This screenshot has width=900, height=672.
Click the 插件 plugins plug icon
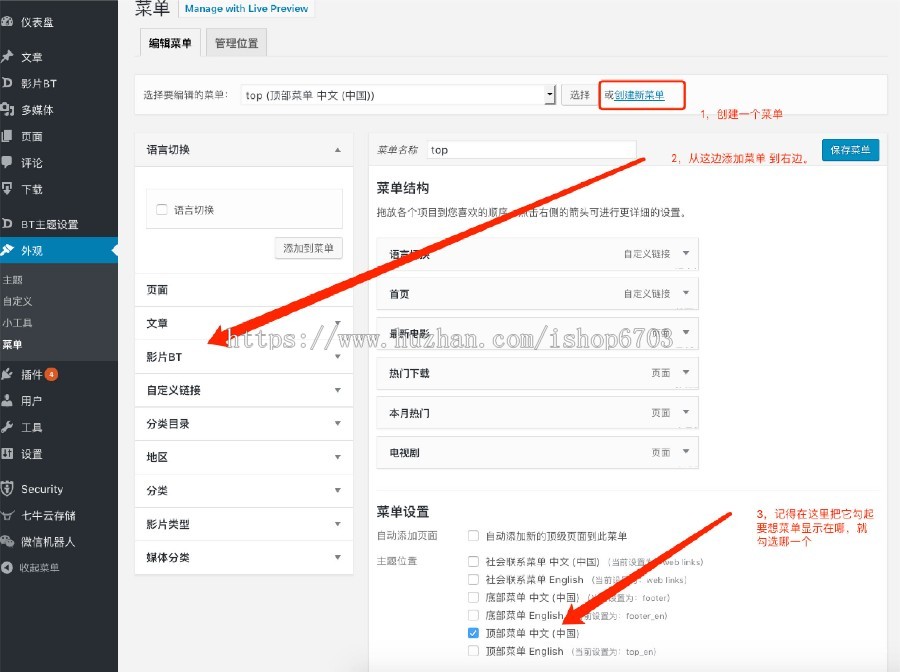click(x=7, y=374)
